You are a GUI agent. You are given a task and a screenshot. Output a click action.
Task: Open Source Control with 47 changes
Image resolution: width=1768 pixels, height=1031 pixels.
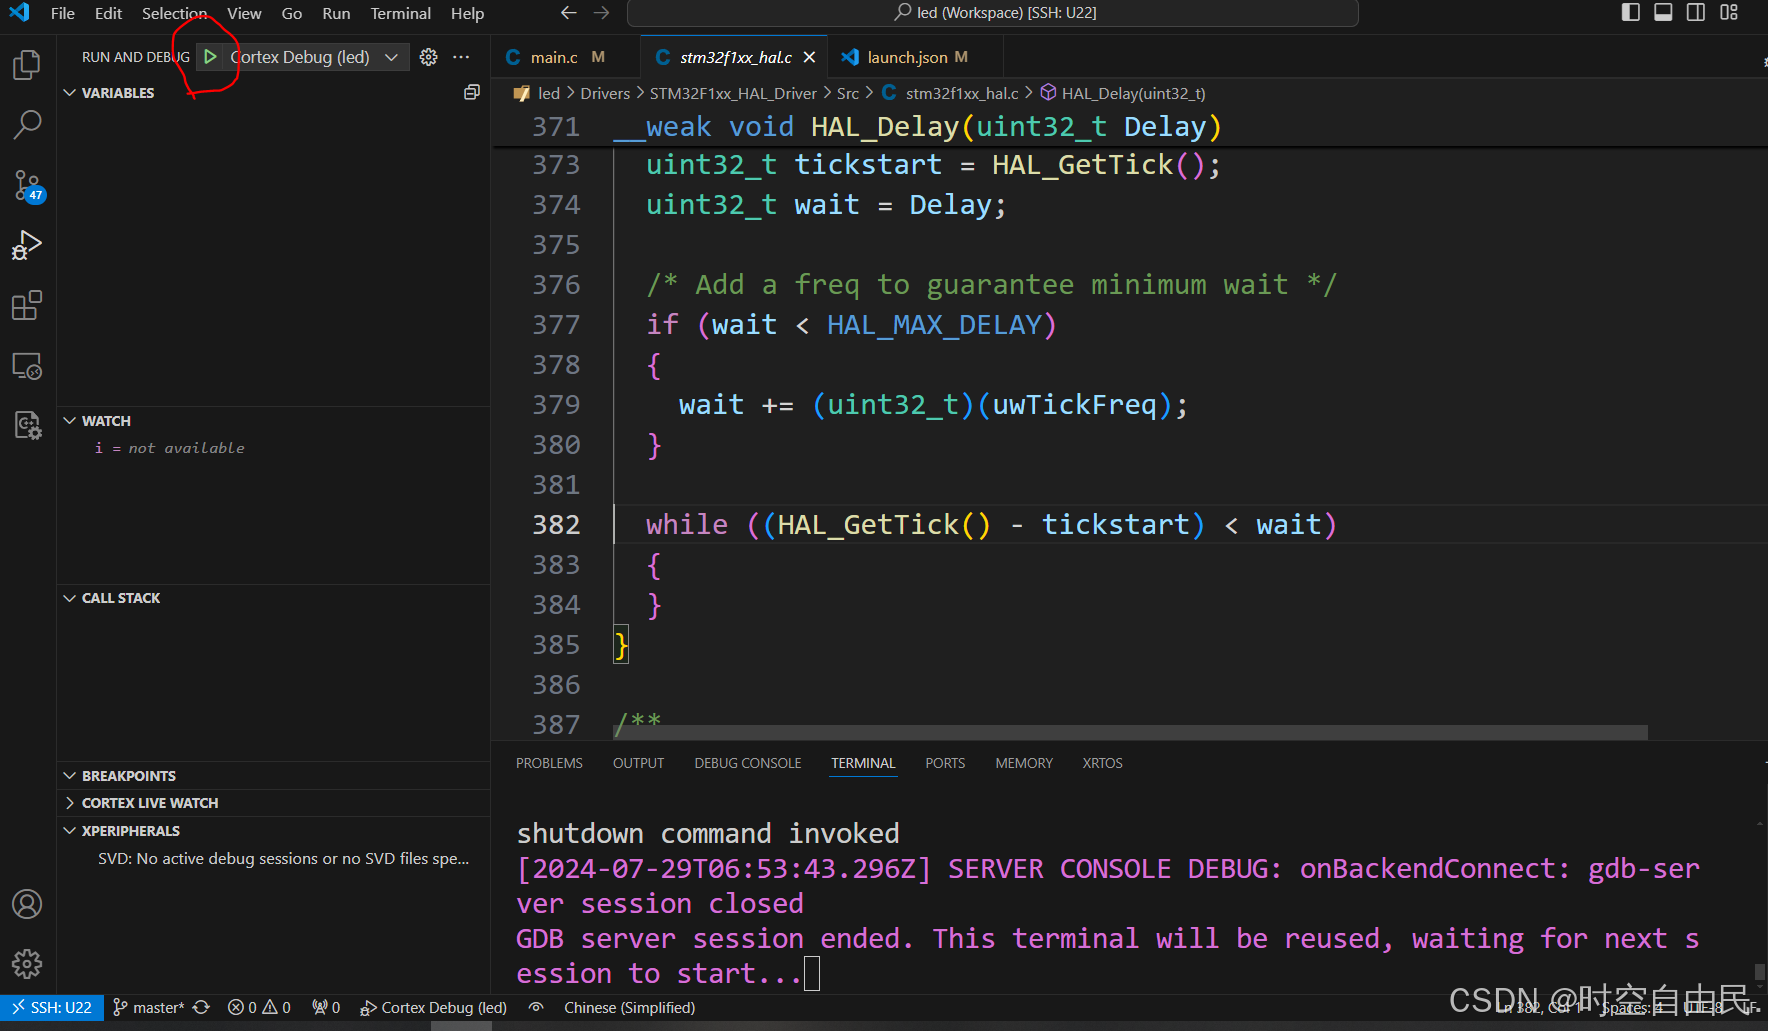point(27,185)
